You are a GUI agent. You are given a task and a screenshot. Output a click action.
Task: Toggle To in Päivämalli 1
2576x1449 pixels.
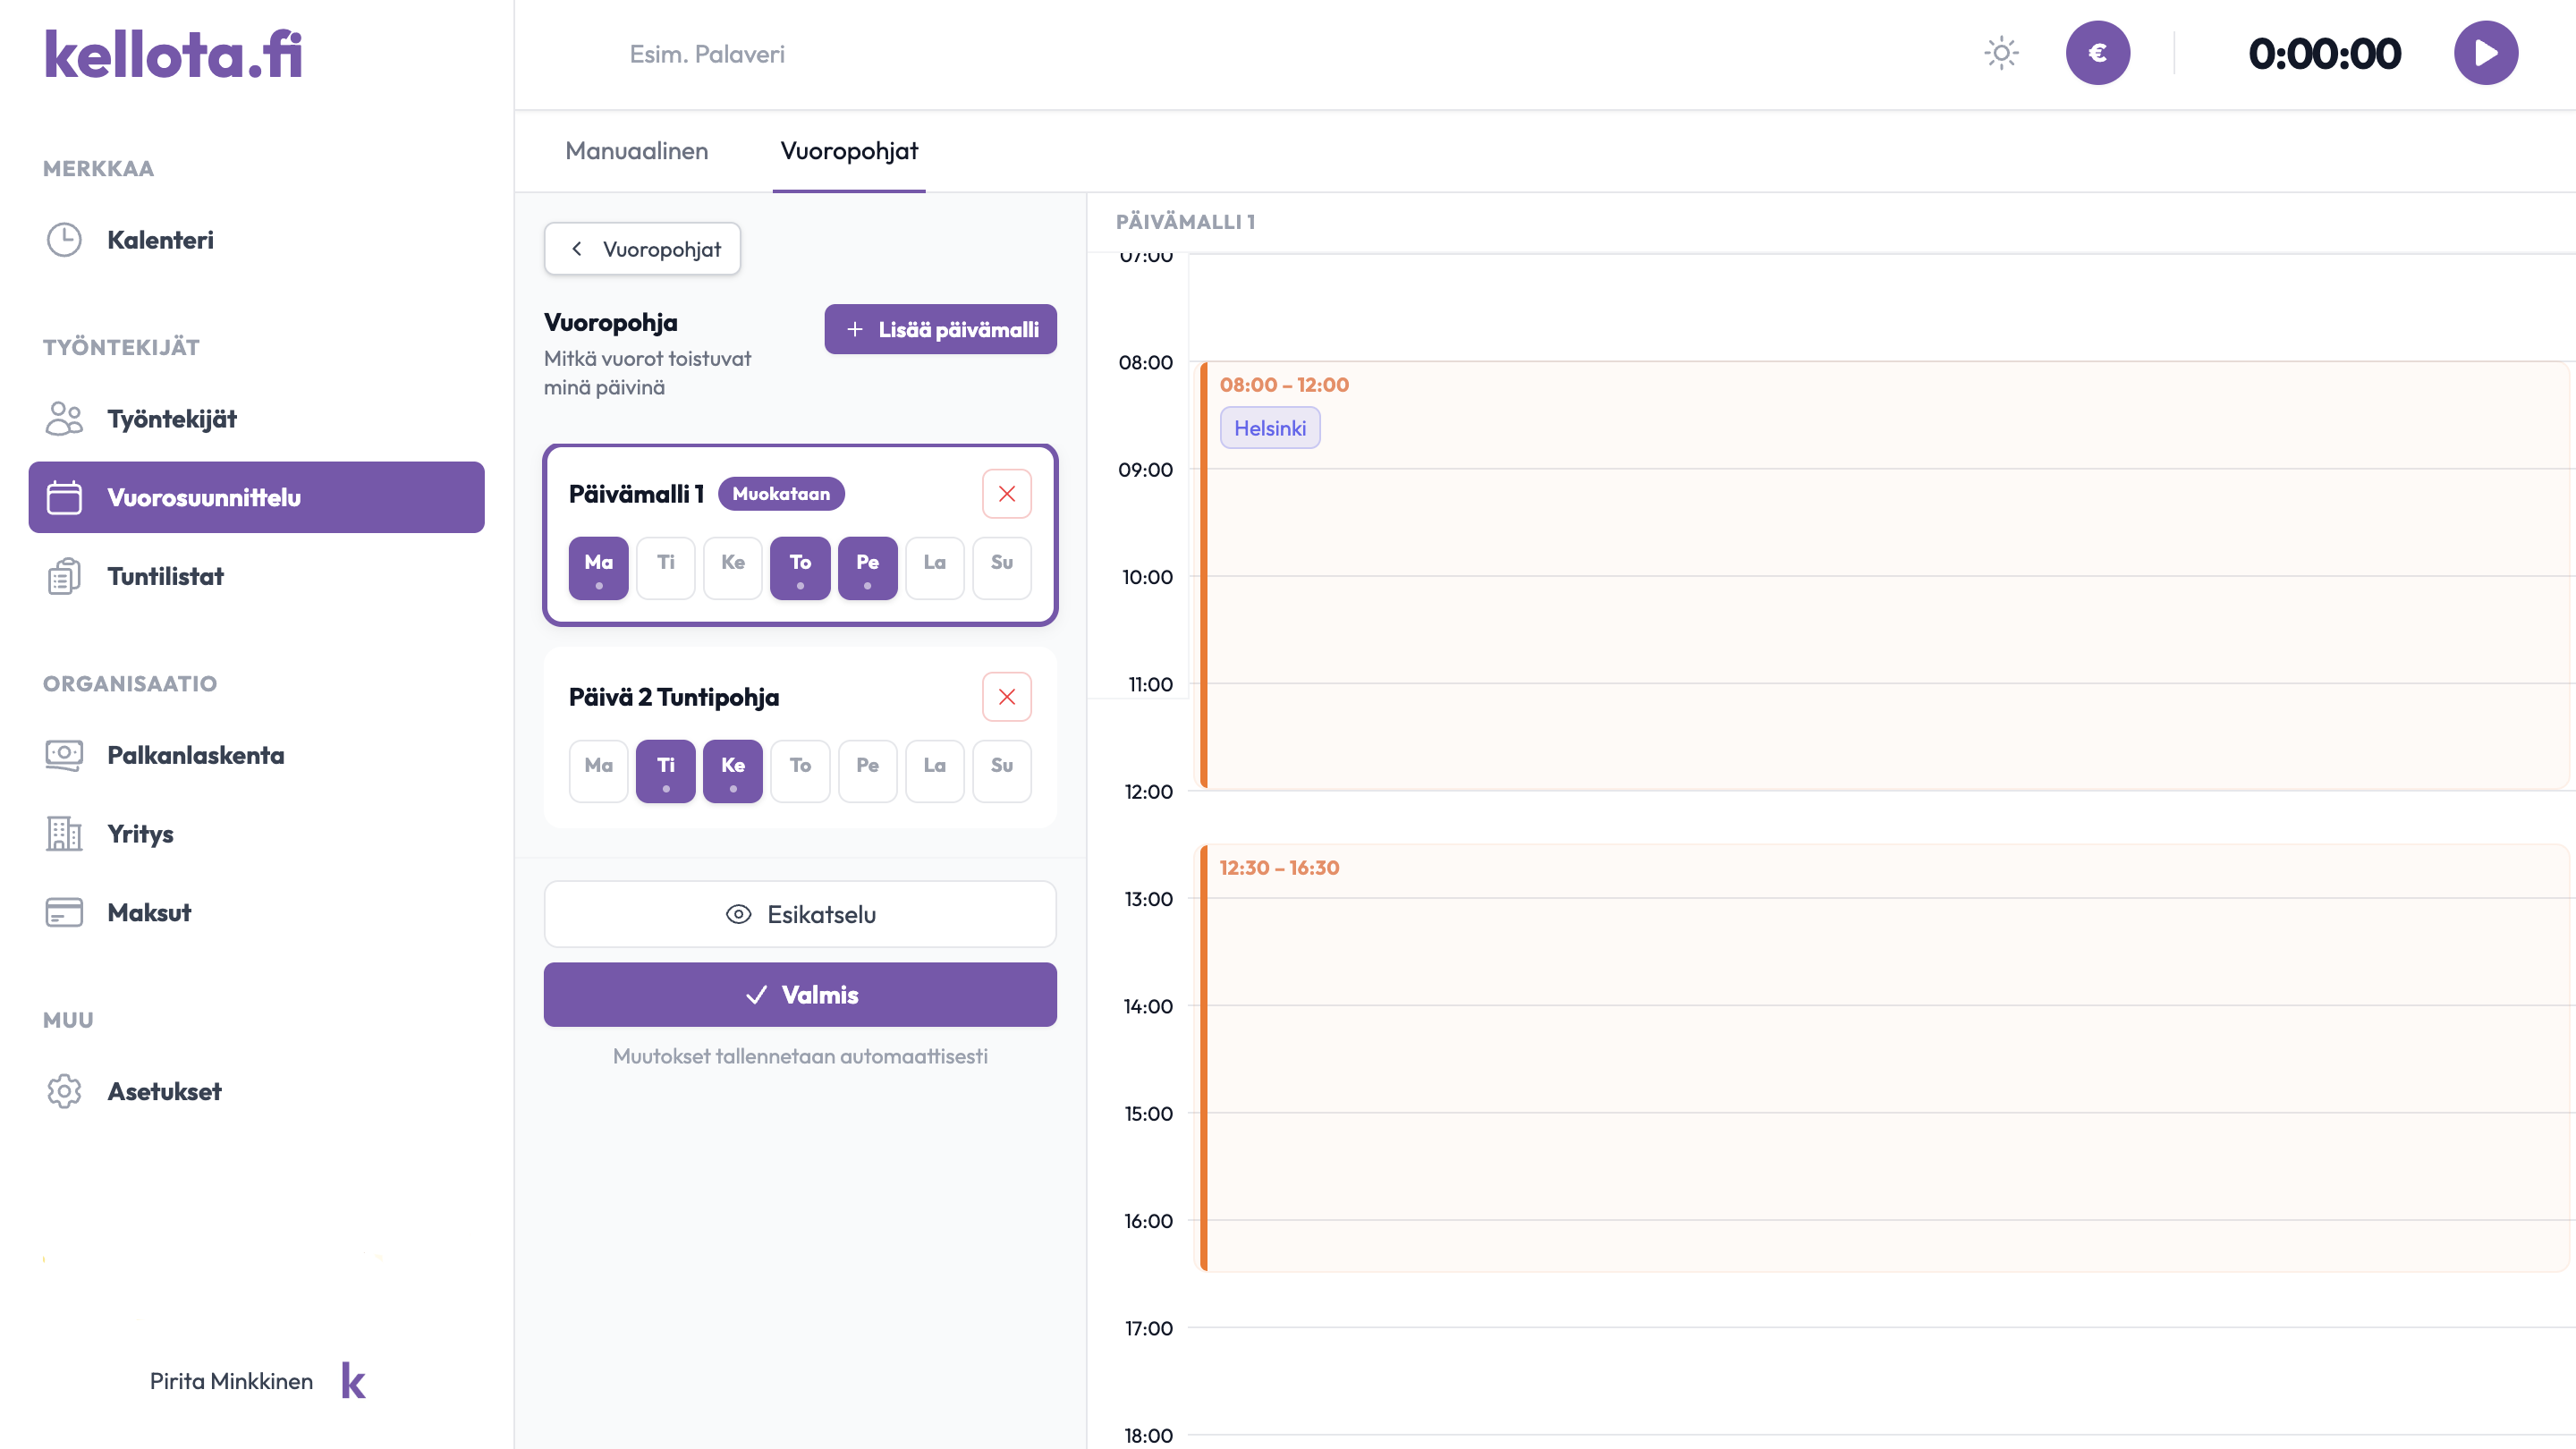[x=800, y=568]
